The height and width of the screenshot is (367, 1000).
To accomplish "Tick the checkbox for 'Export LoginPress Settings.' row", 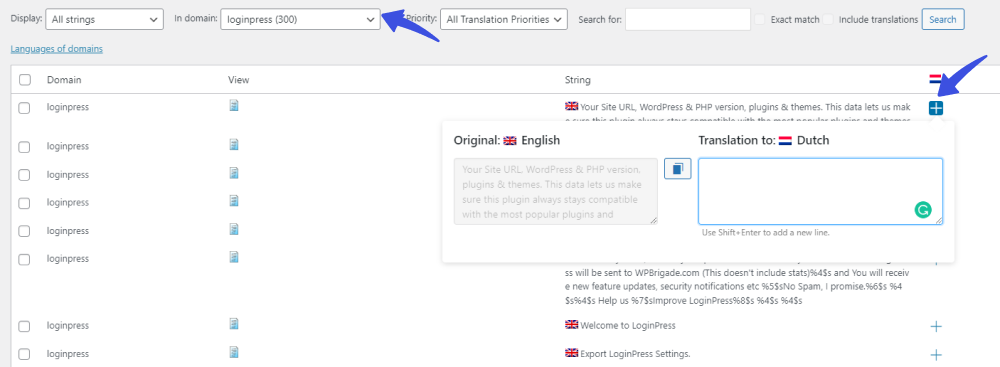I will point(25,354).
